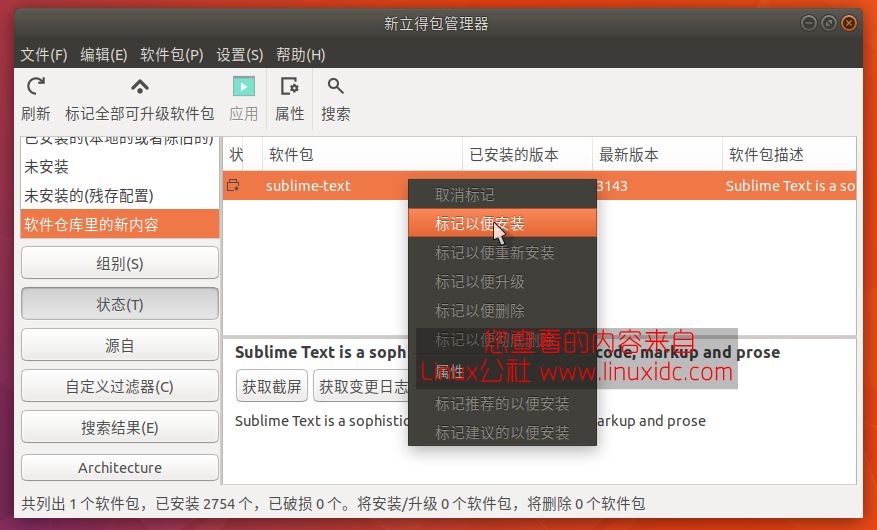Click status icon beside sublime-text

pyautogui.click(x=233, y=186)
